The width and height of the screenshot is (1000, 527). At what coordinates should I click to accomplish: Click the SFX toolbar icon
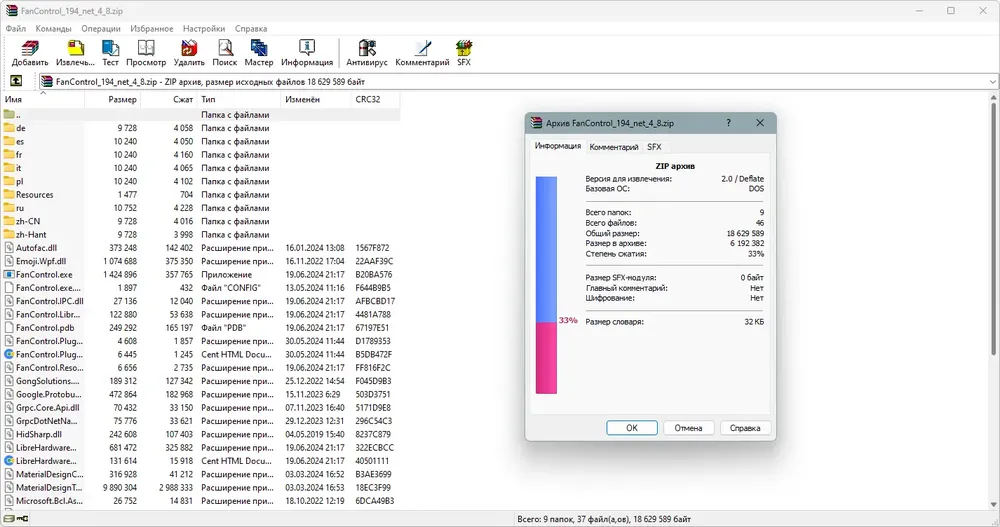(x=464, y=53)
